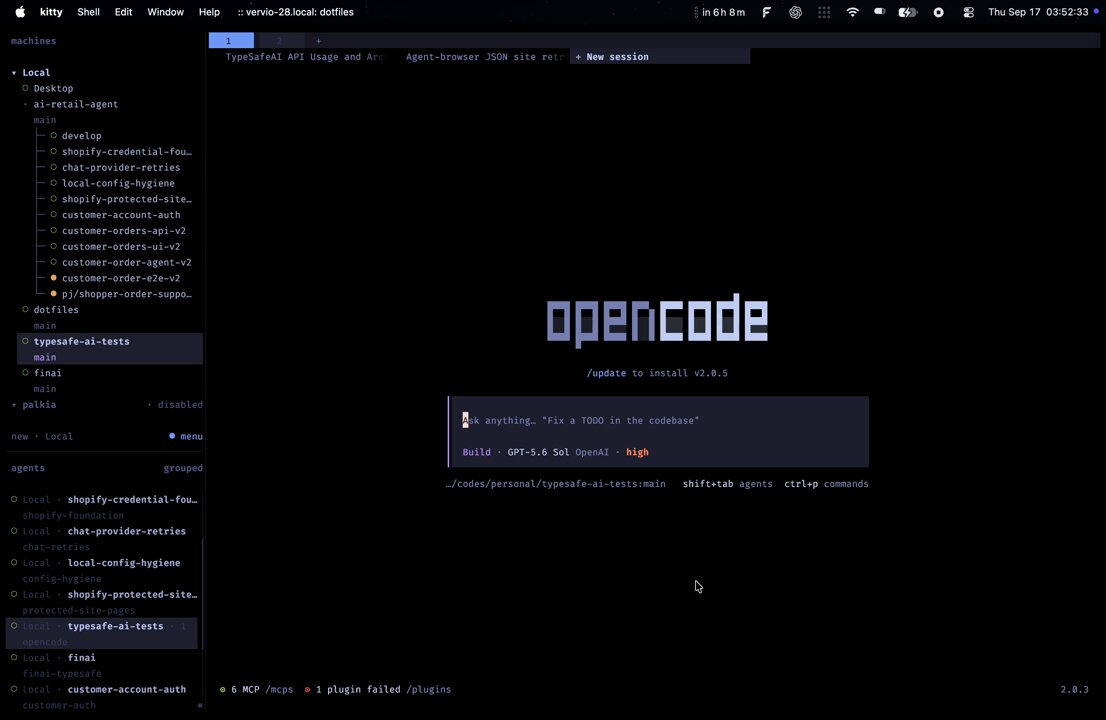Screen dimensions: 1106x720
Task: Open the TypeSafeAI API Usage session tab
Action: (x=304, y=56)
